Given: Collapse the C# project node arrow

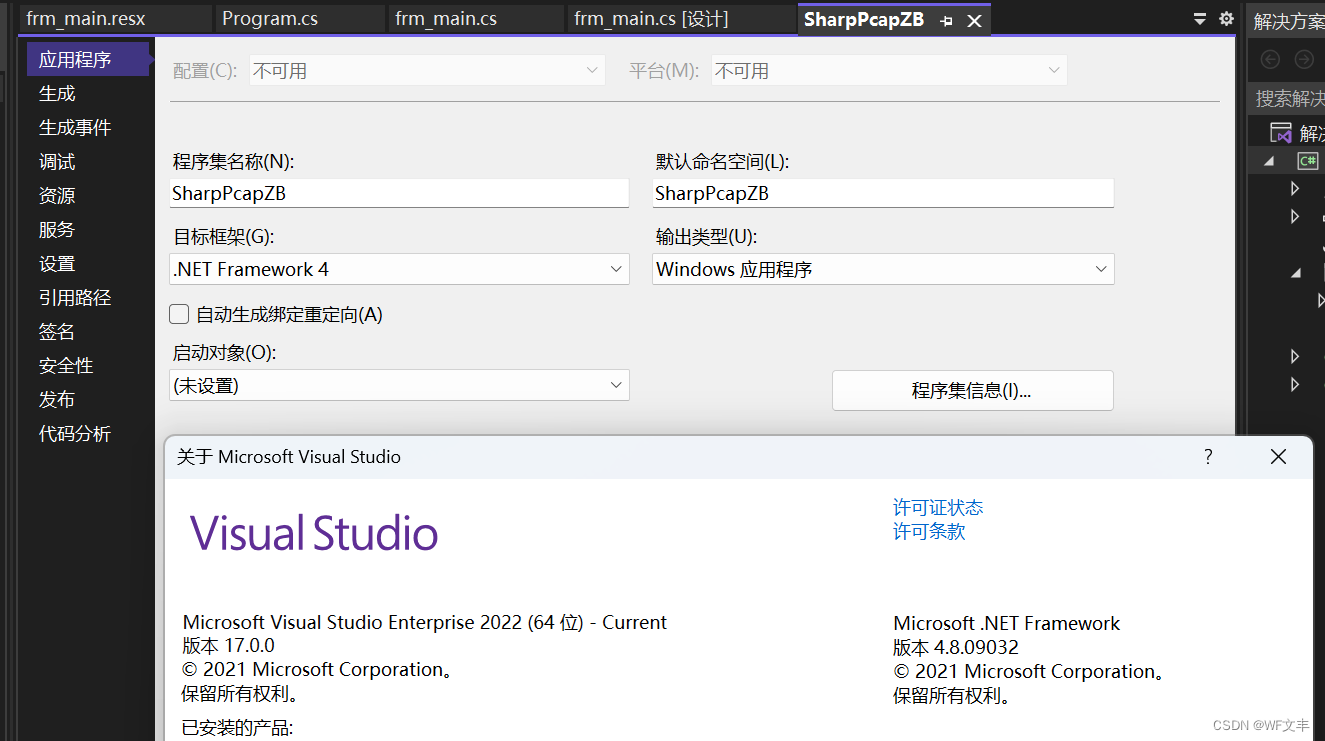Looking at the screenshot, I should 1269,161.
